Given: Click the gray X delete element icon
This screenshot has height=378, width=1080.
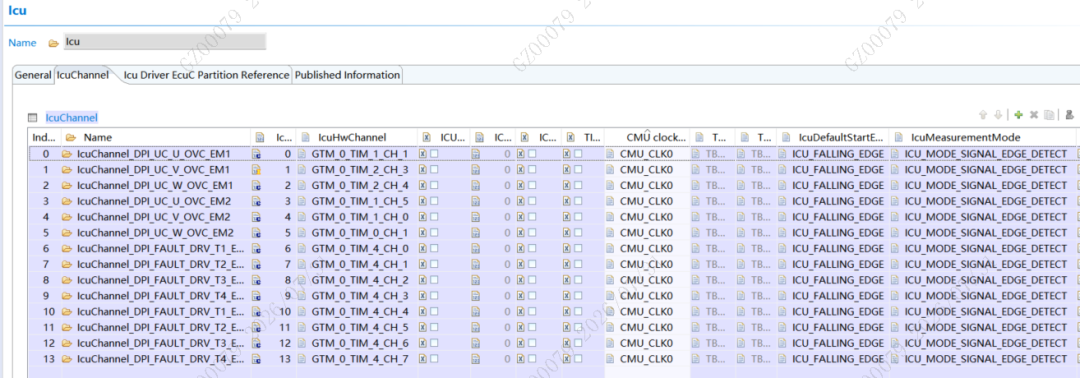Looking at the screenshot, I should [1033, 115].
